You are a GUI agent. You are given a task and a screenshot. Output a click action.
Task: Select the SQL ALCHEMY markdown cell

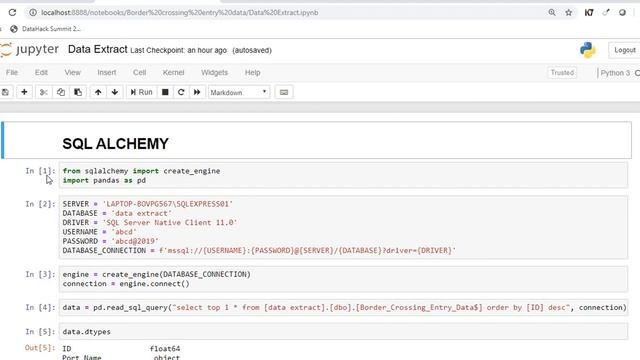point(316,140)
